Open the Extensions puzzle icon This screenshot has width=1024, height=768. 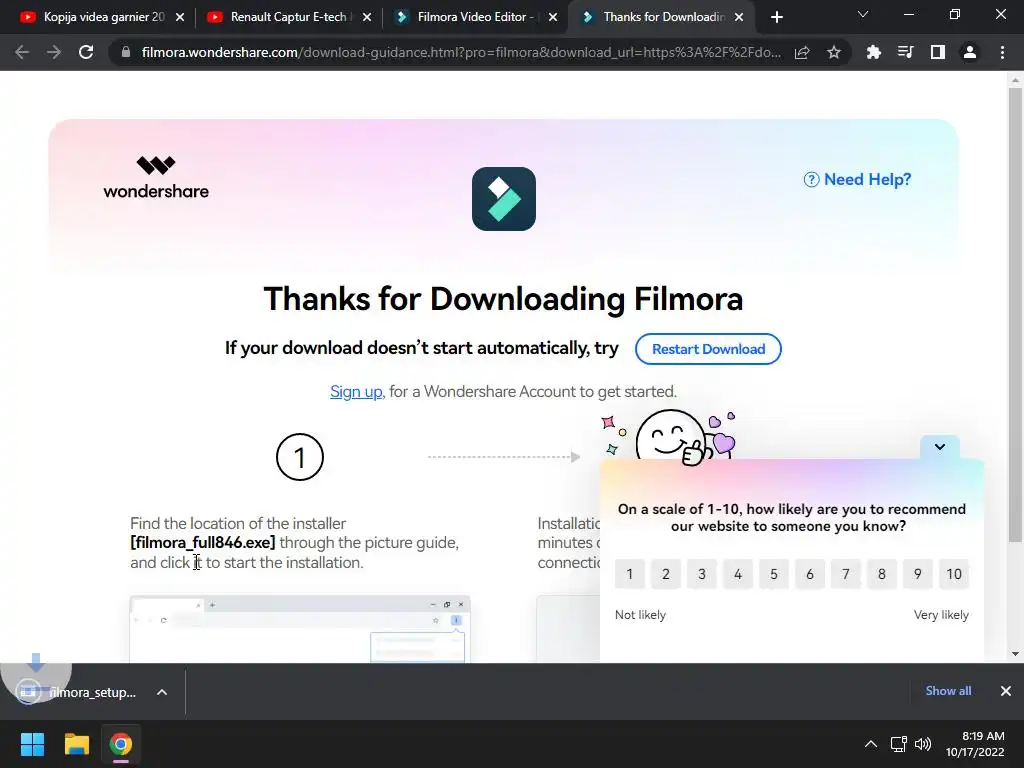(873, 52)
